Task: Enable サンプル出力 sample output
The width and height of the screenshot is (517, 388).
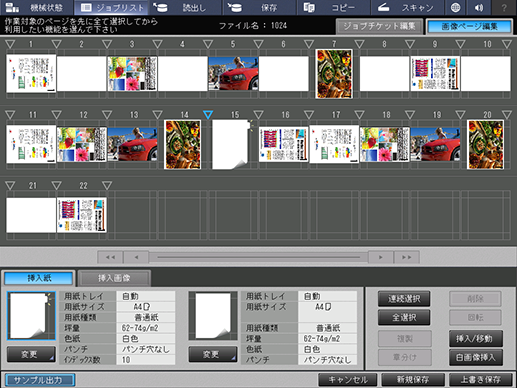Action: pos(40,380)
